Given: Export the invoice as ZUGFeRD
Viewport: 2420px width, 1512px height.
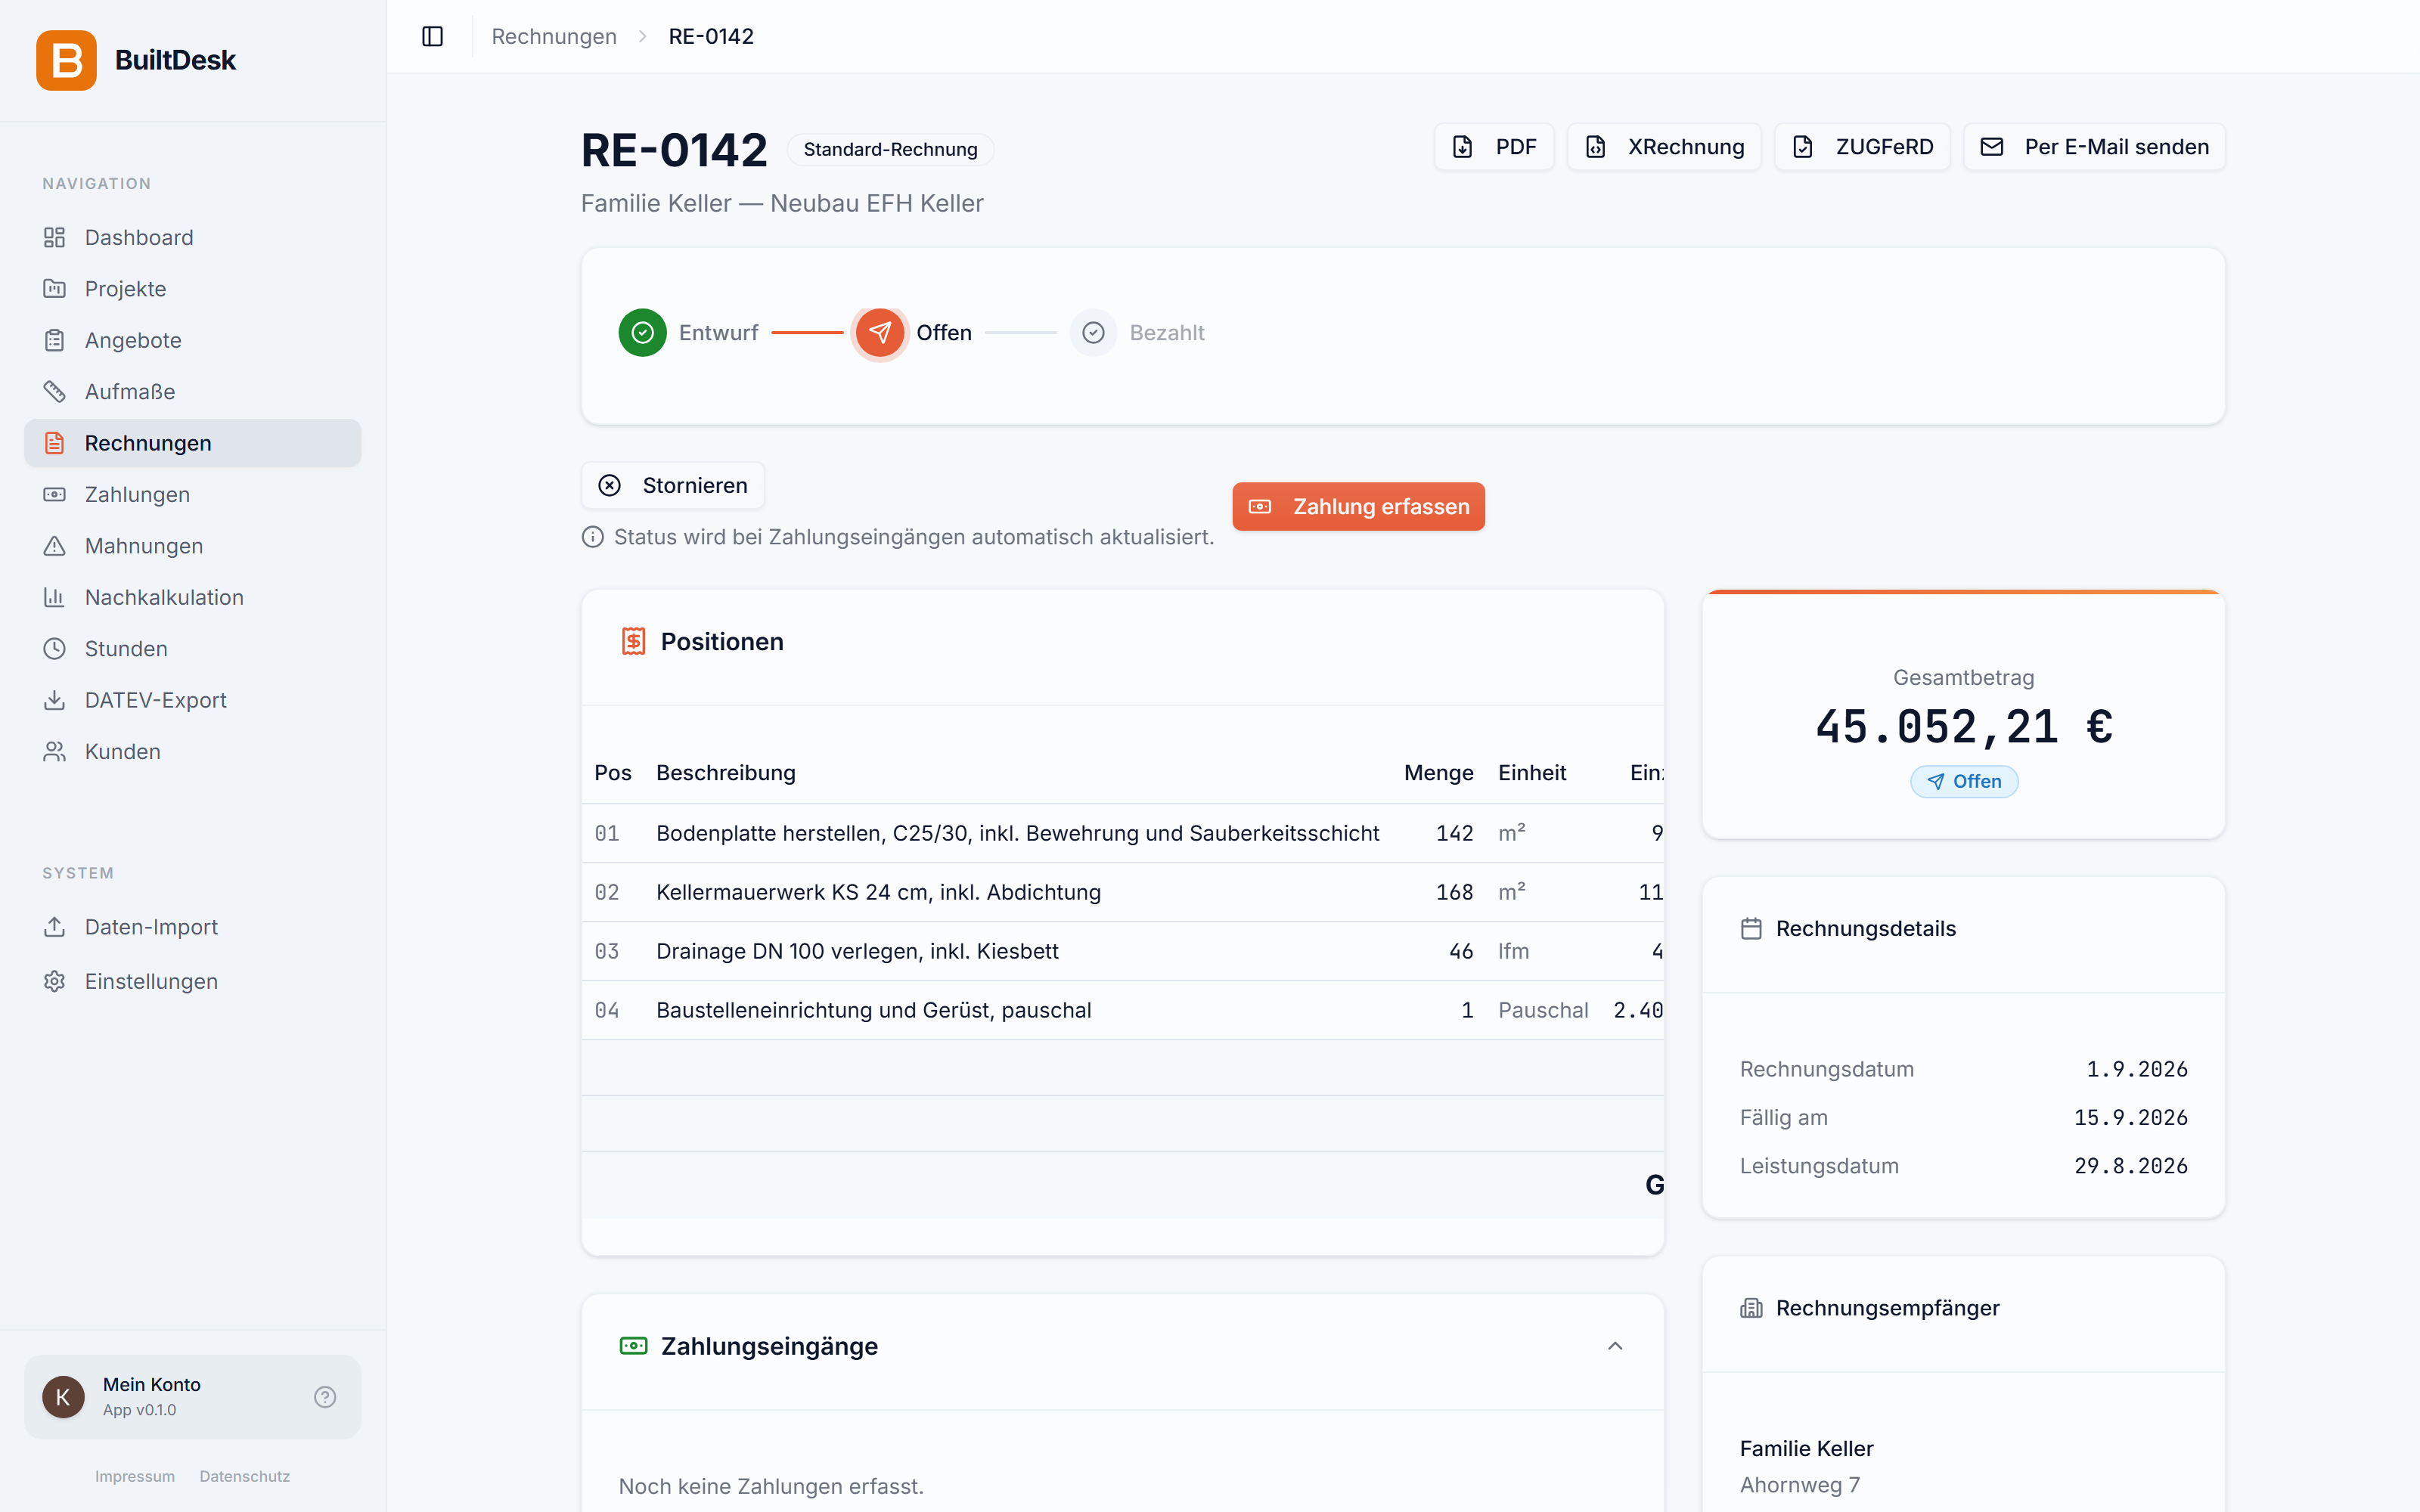Looking at the screenshot, I should point(1862,147).
